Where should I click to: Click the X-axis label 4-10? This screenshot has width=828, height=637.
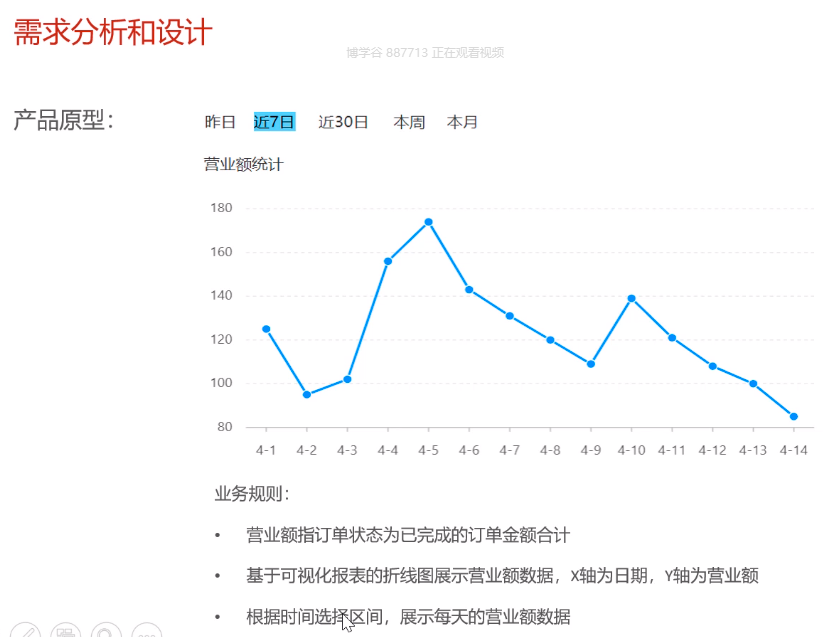[x=632, y=451]
